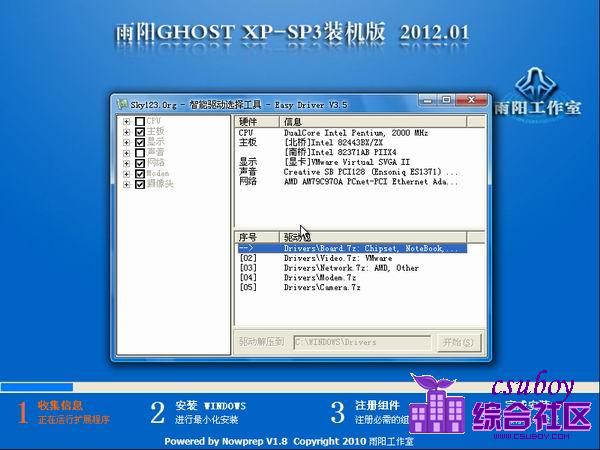Click the 驱动解压到 button
Image resolution: width=600 pixels, height=450 pixels.
coord(261,342)
